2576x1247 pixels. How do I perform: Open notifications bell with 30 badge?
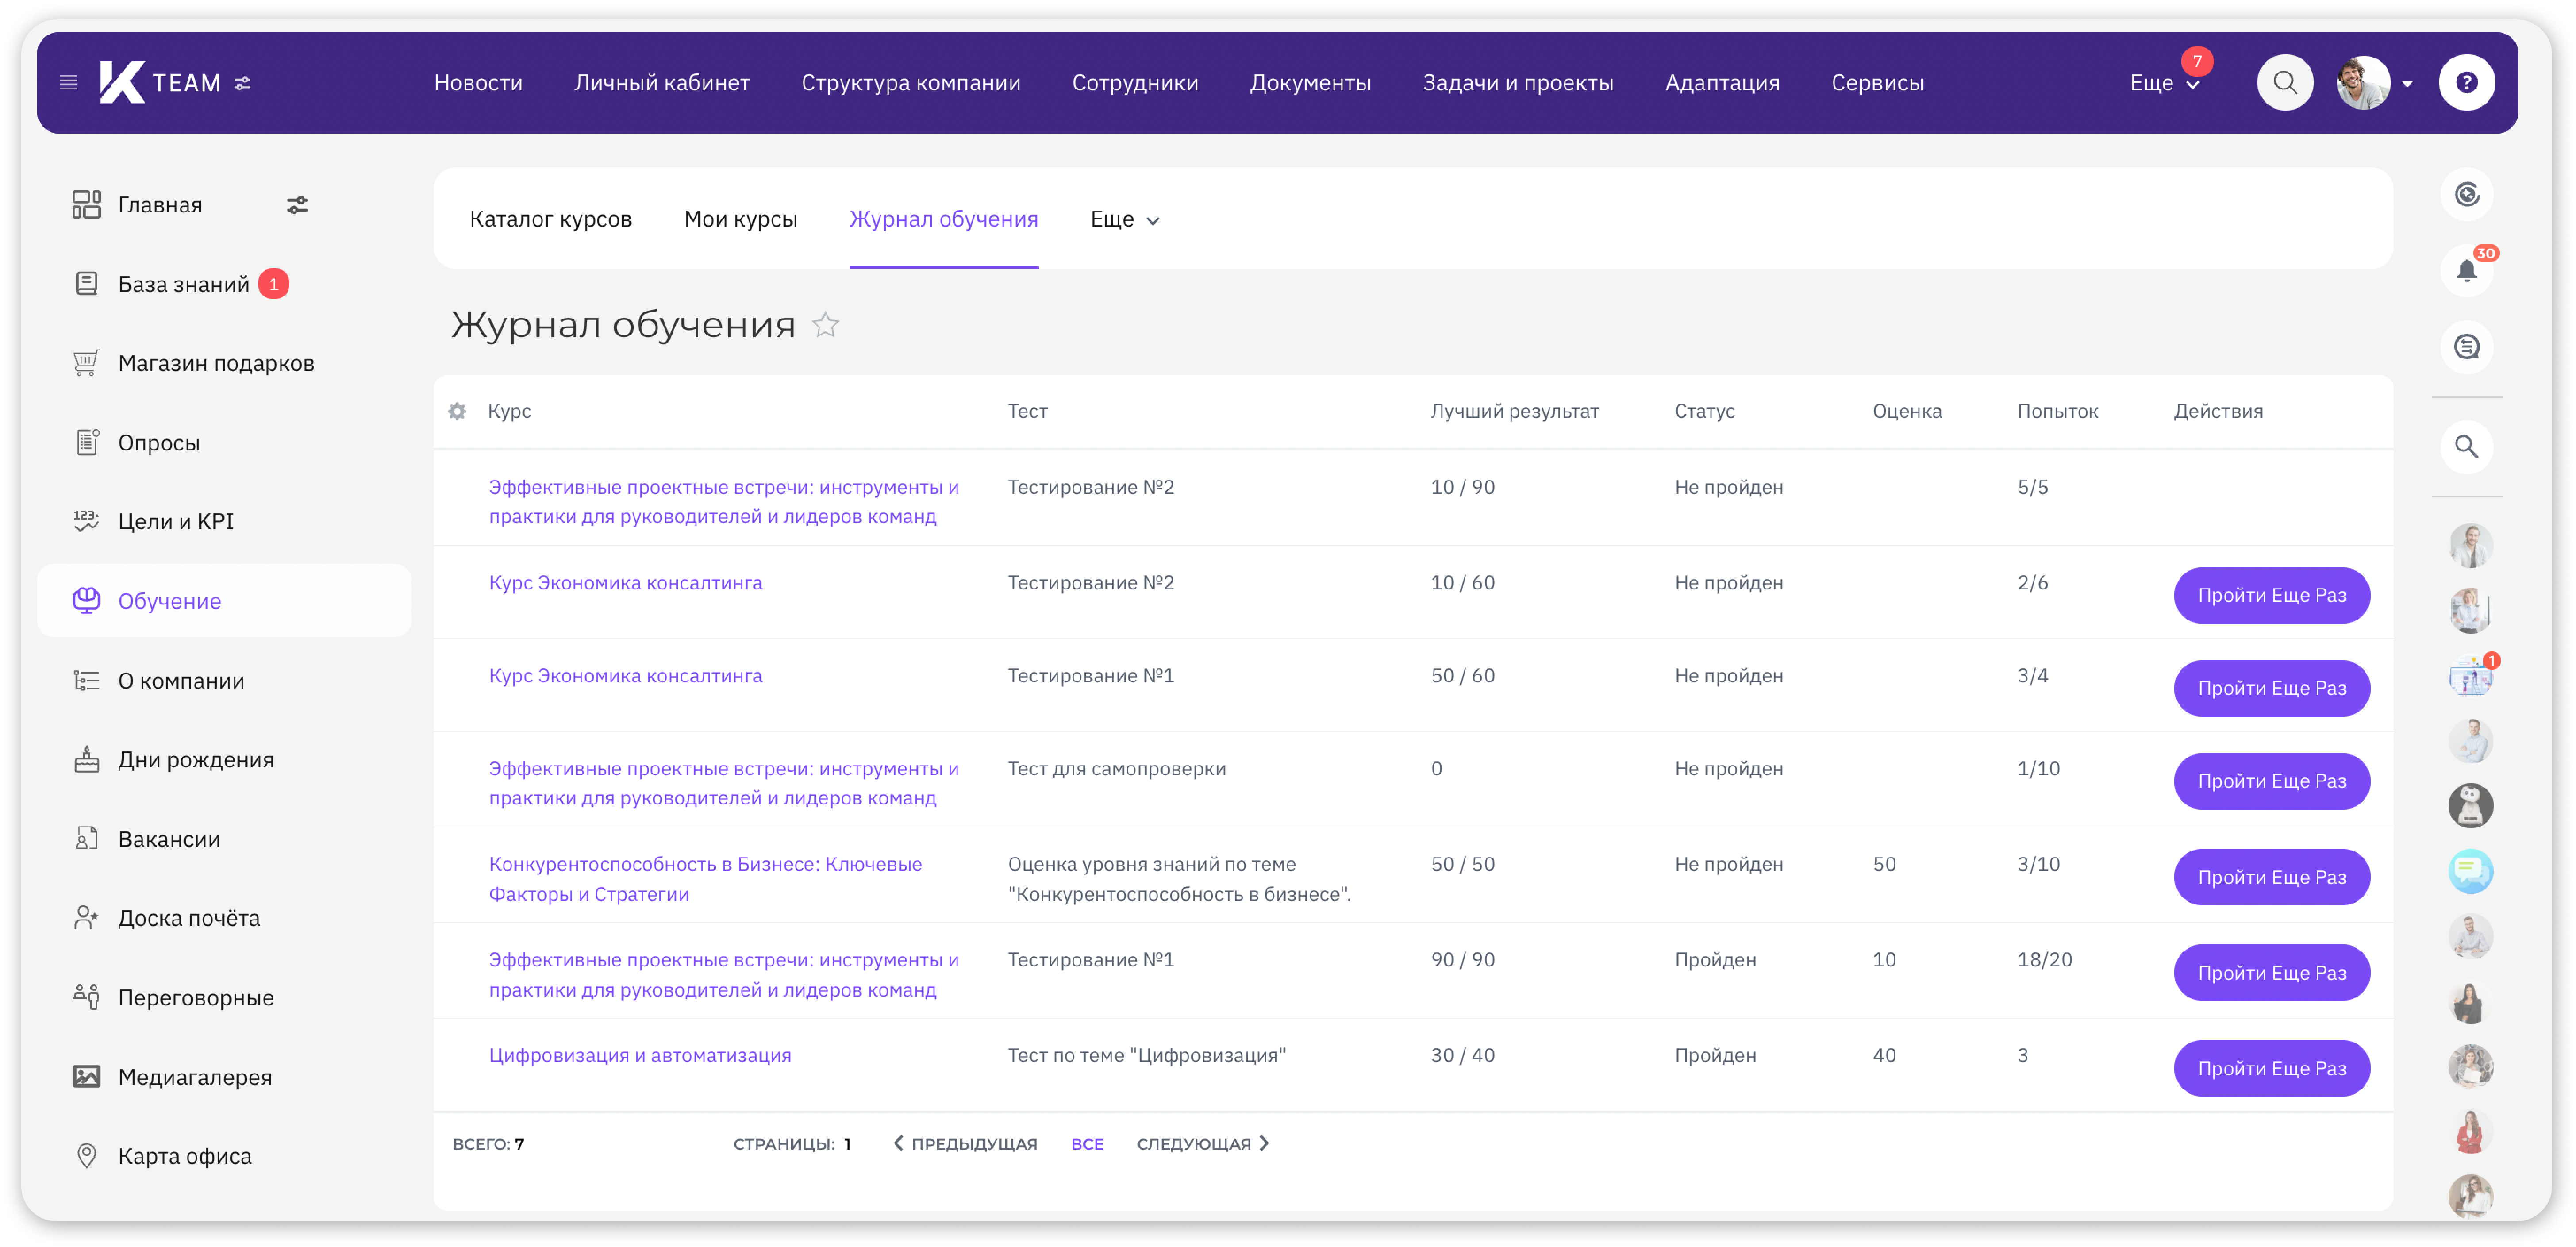pyautogui.click(x=2467, y=270)
